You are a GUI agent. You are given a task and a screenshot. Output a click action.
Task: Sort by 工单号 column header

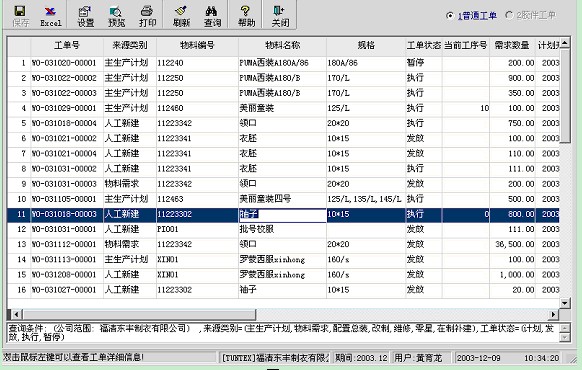click(x=67, y=46)
